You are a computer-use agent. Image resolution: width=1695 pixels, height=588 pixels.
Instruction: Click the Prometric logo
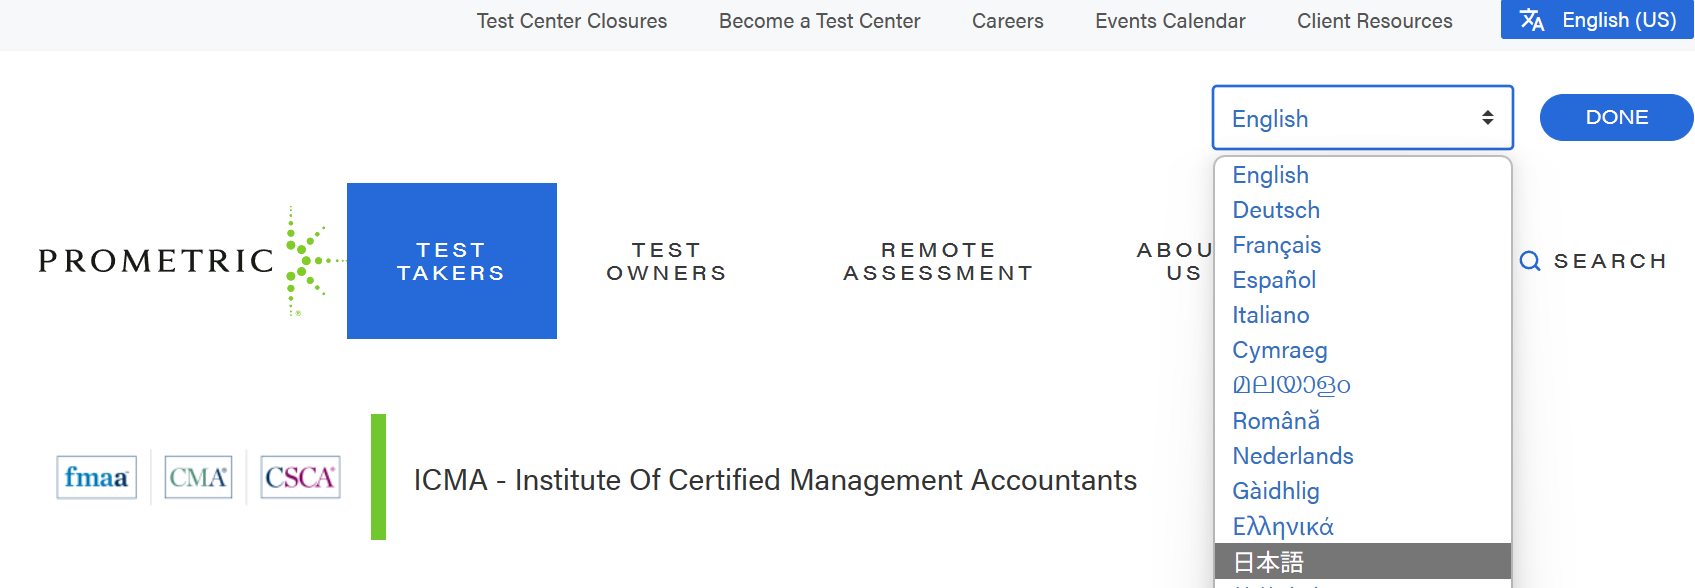[x=190, y=261]
